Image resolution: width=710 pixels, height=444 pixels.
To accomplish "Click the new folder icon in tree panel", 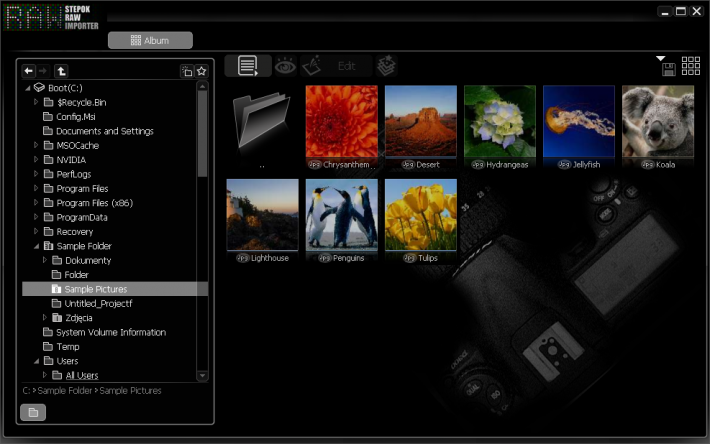I will [x=187, y=71].
